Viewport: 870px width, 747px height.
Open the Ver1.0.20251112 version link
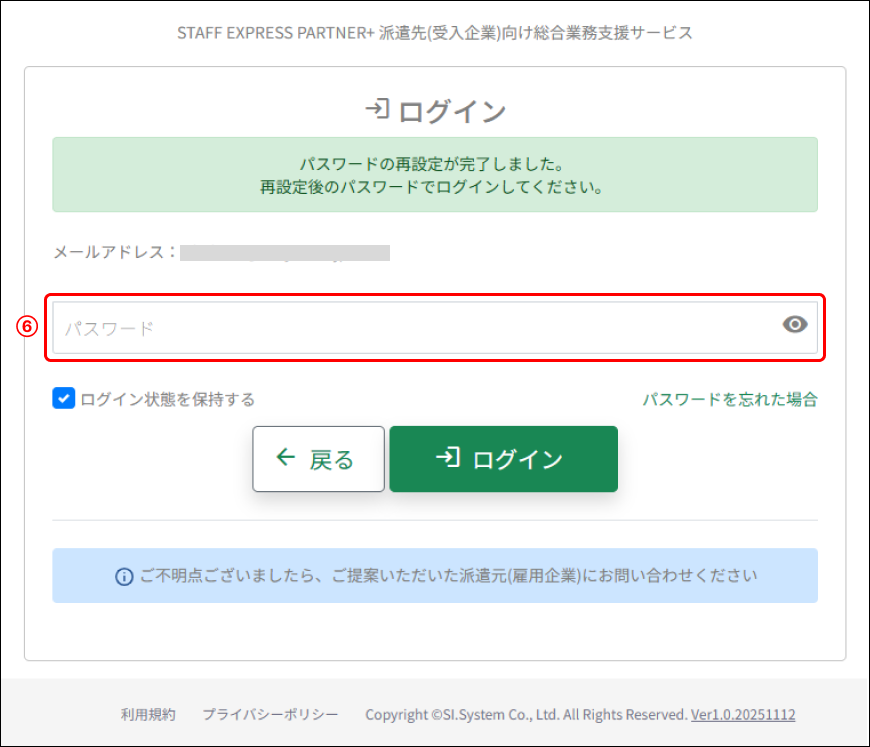pos(742,714)
